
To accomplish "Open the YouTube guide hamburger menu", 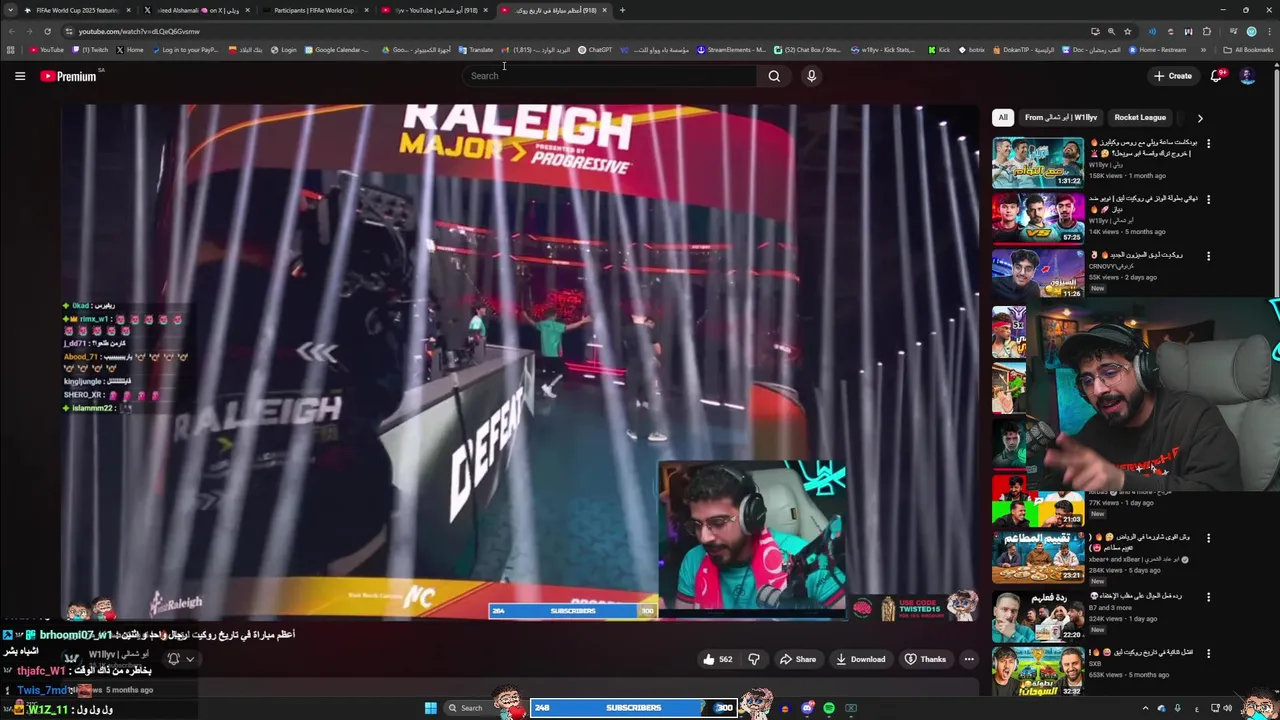I will point(20,76).
